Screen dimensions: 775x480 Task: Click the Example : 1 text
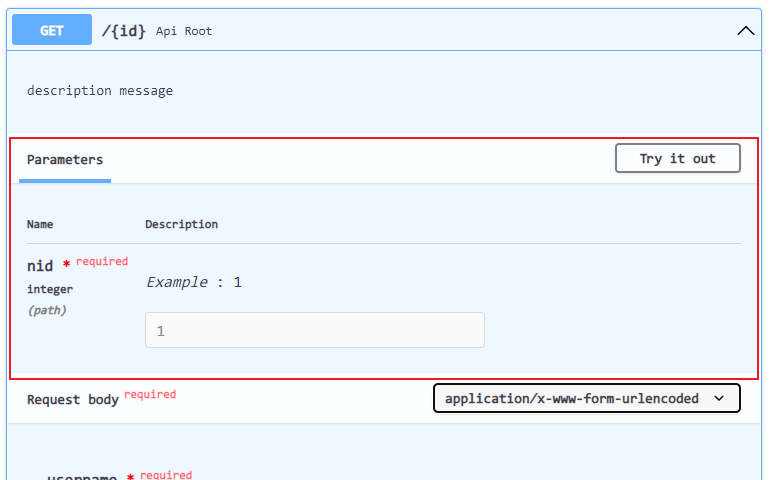coord(194,282)
